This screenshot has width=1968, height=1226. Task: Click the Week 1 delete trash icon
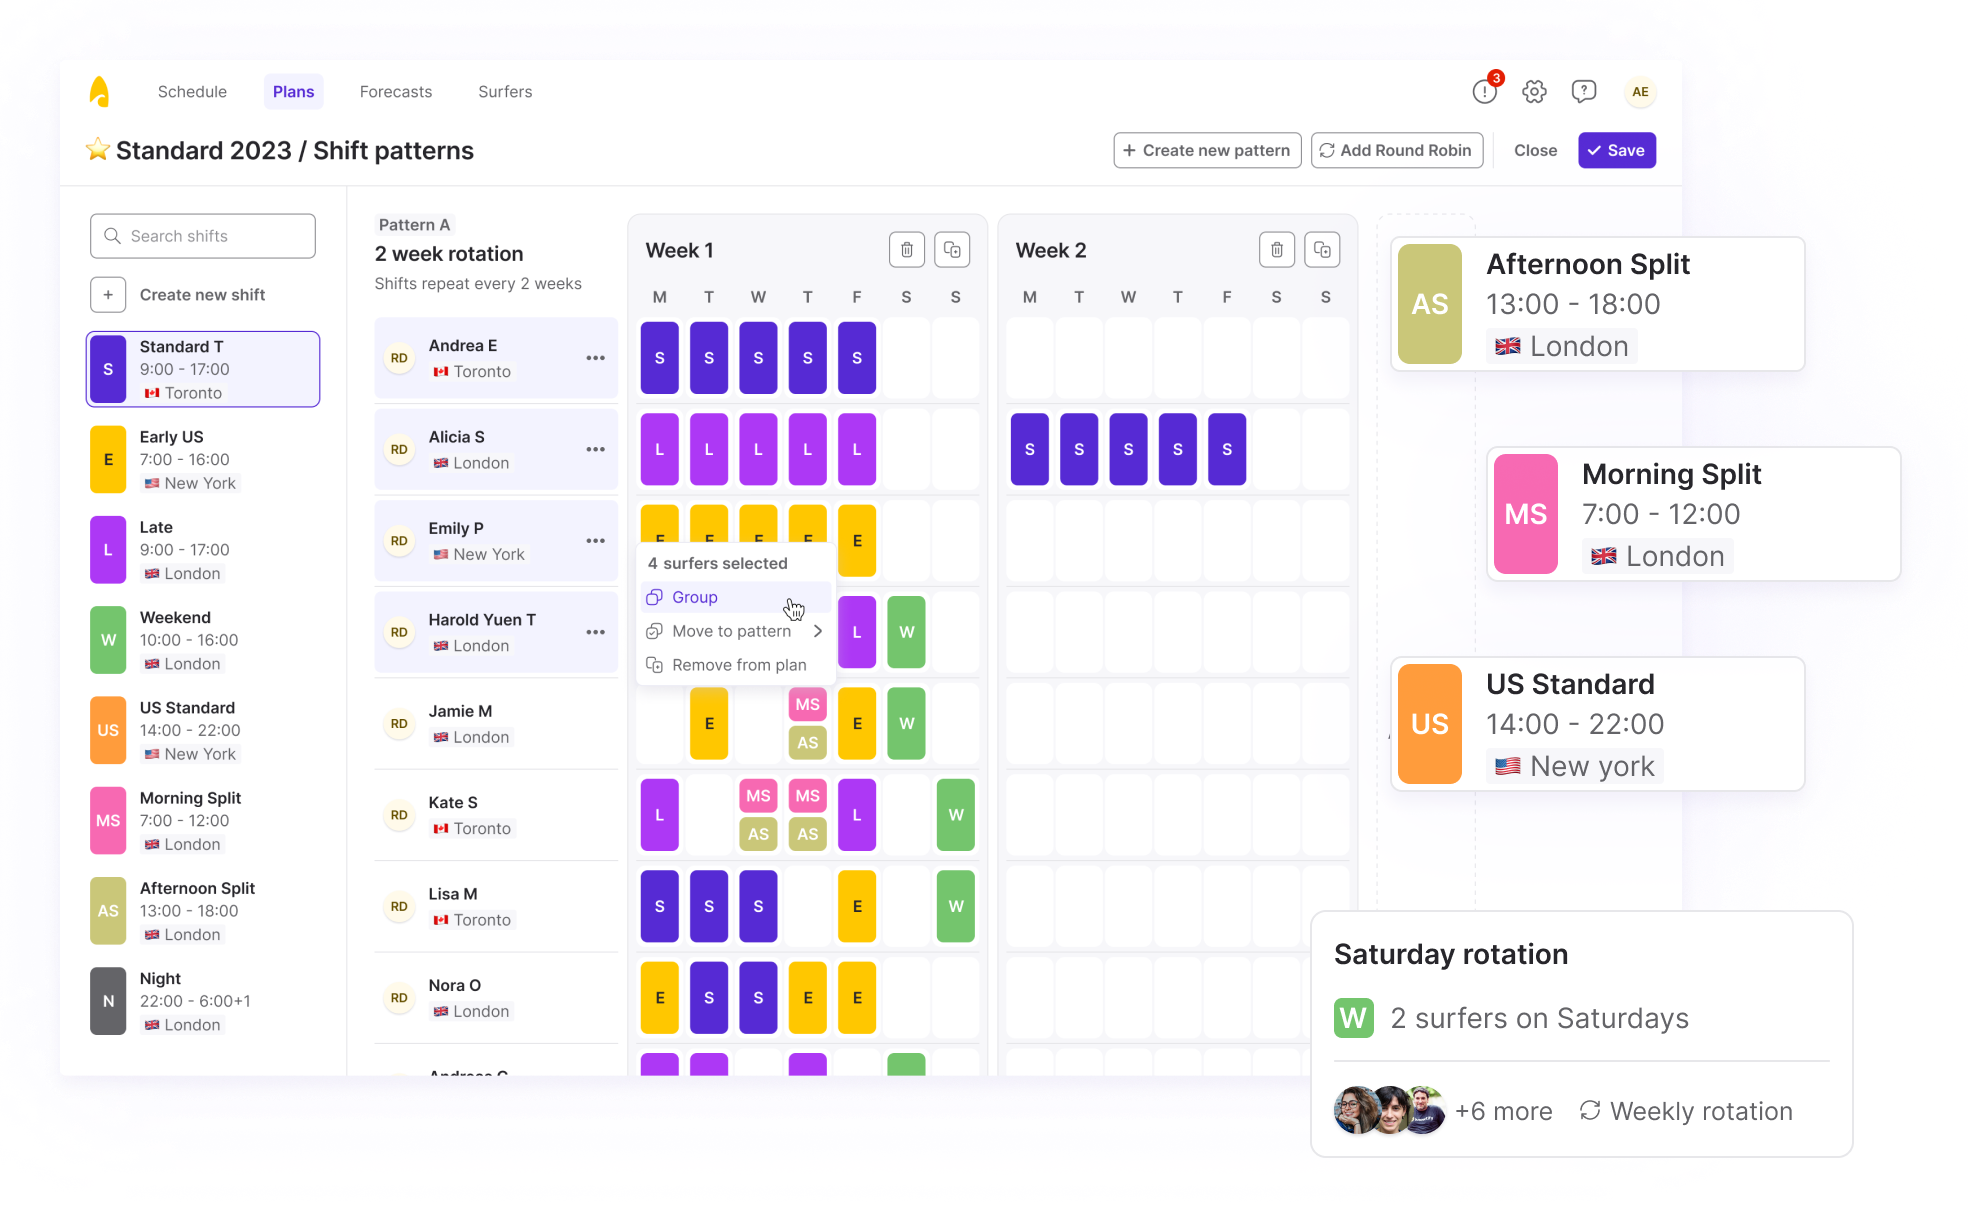point(906,250)
